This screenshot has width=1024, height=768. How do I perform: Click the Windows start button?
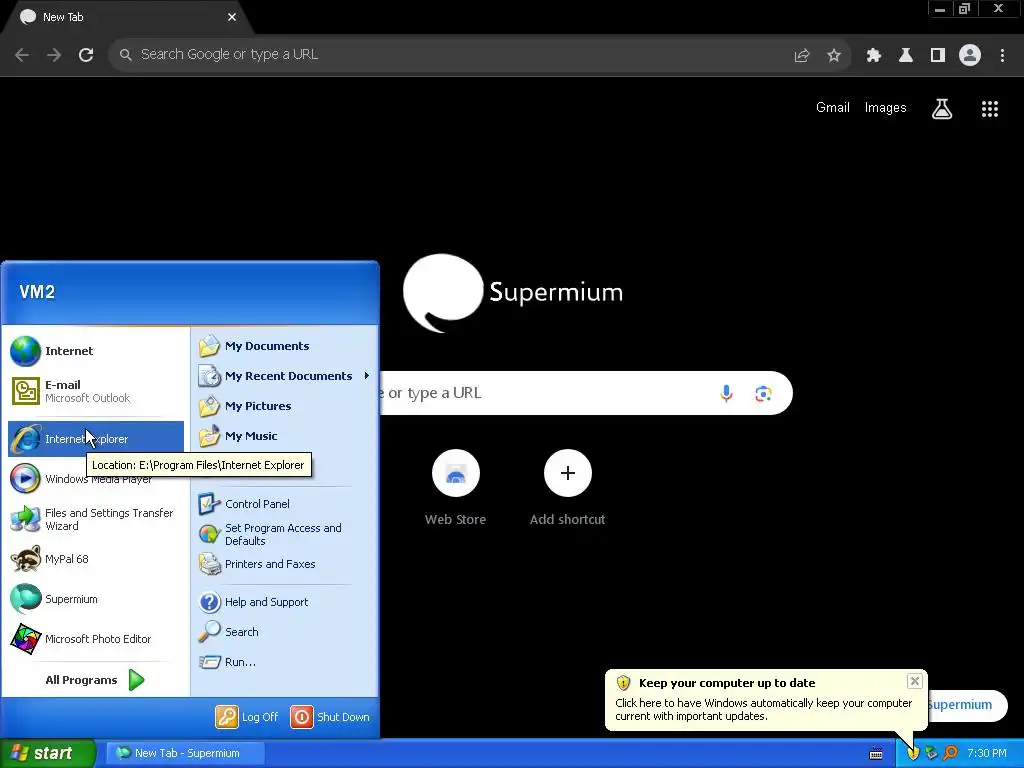point(48,753)
